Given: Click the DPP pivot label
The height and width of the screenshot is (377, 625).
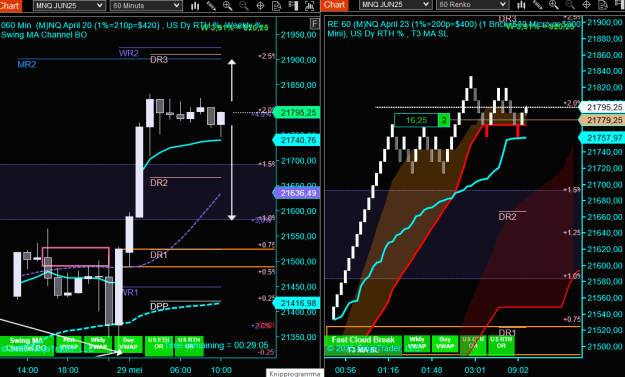Looking at the screenshot, I should point(159,306).
